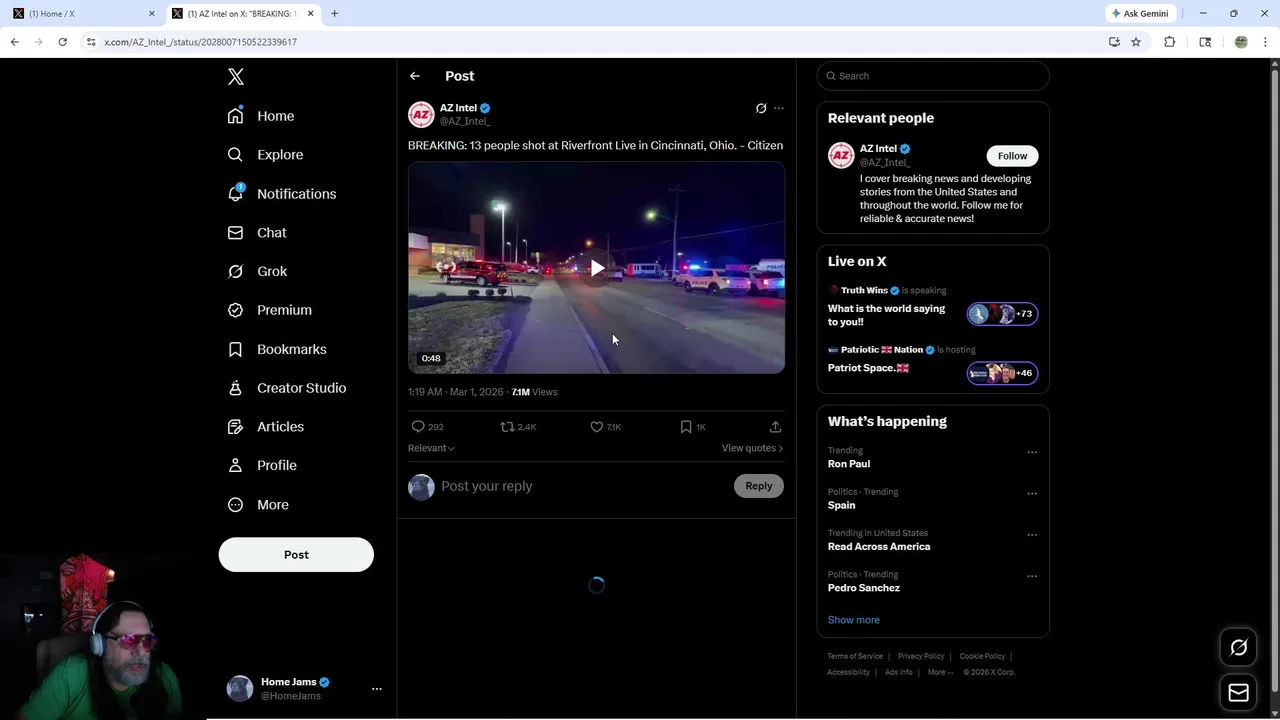
Task: Open floating Messages envelope button
Action: pos(1239,693)
